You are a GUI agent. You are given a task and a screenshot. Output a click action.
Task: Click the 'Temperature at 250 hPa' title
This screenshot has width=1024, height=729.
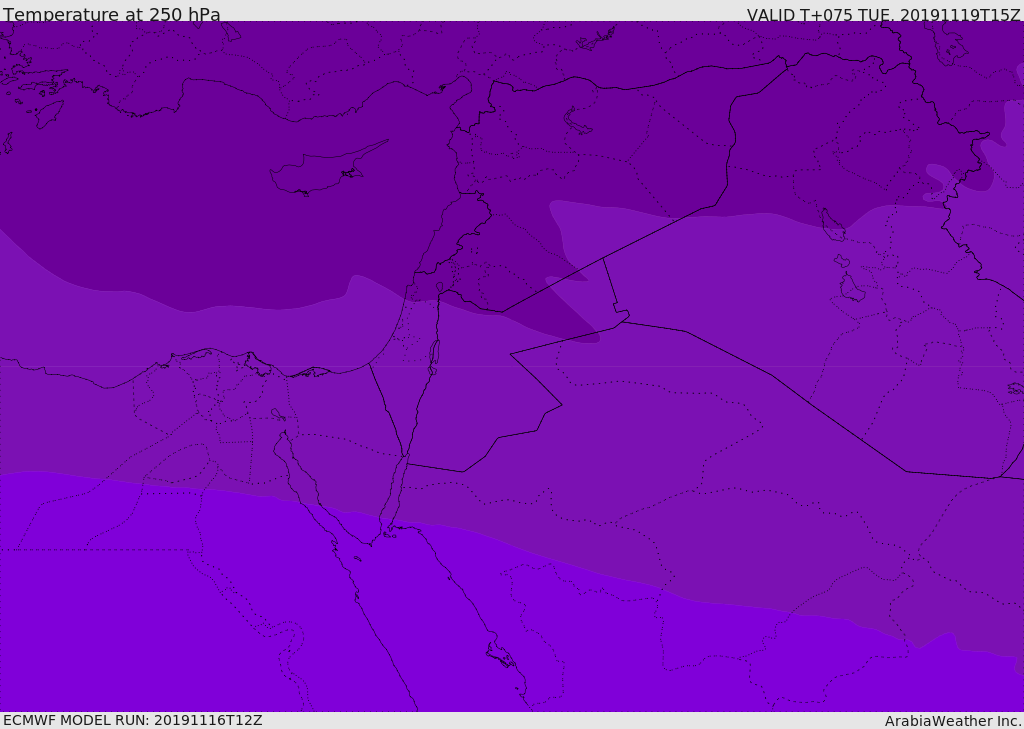point(112,14)
